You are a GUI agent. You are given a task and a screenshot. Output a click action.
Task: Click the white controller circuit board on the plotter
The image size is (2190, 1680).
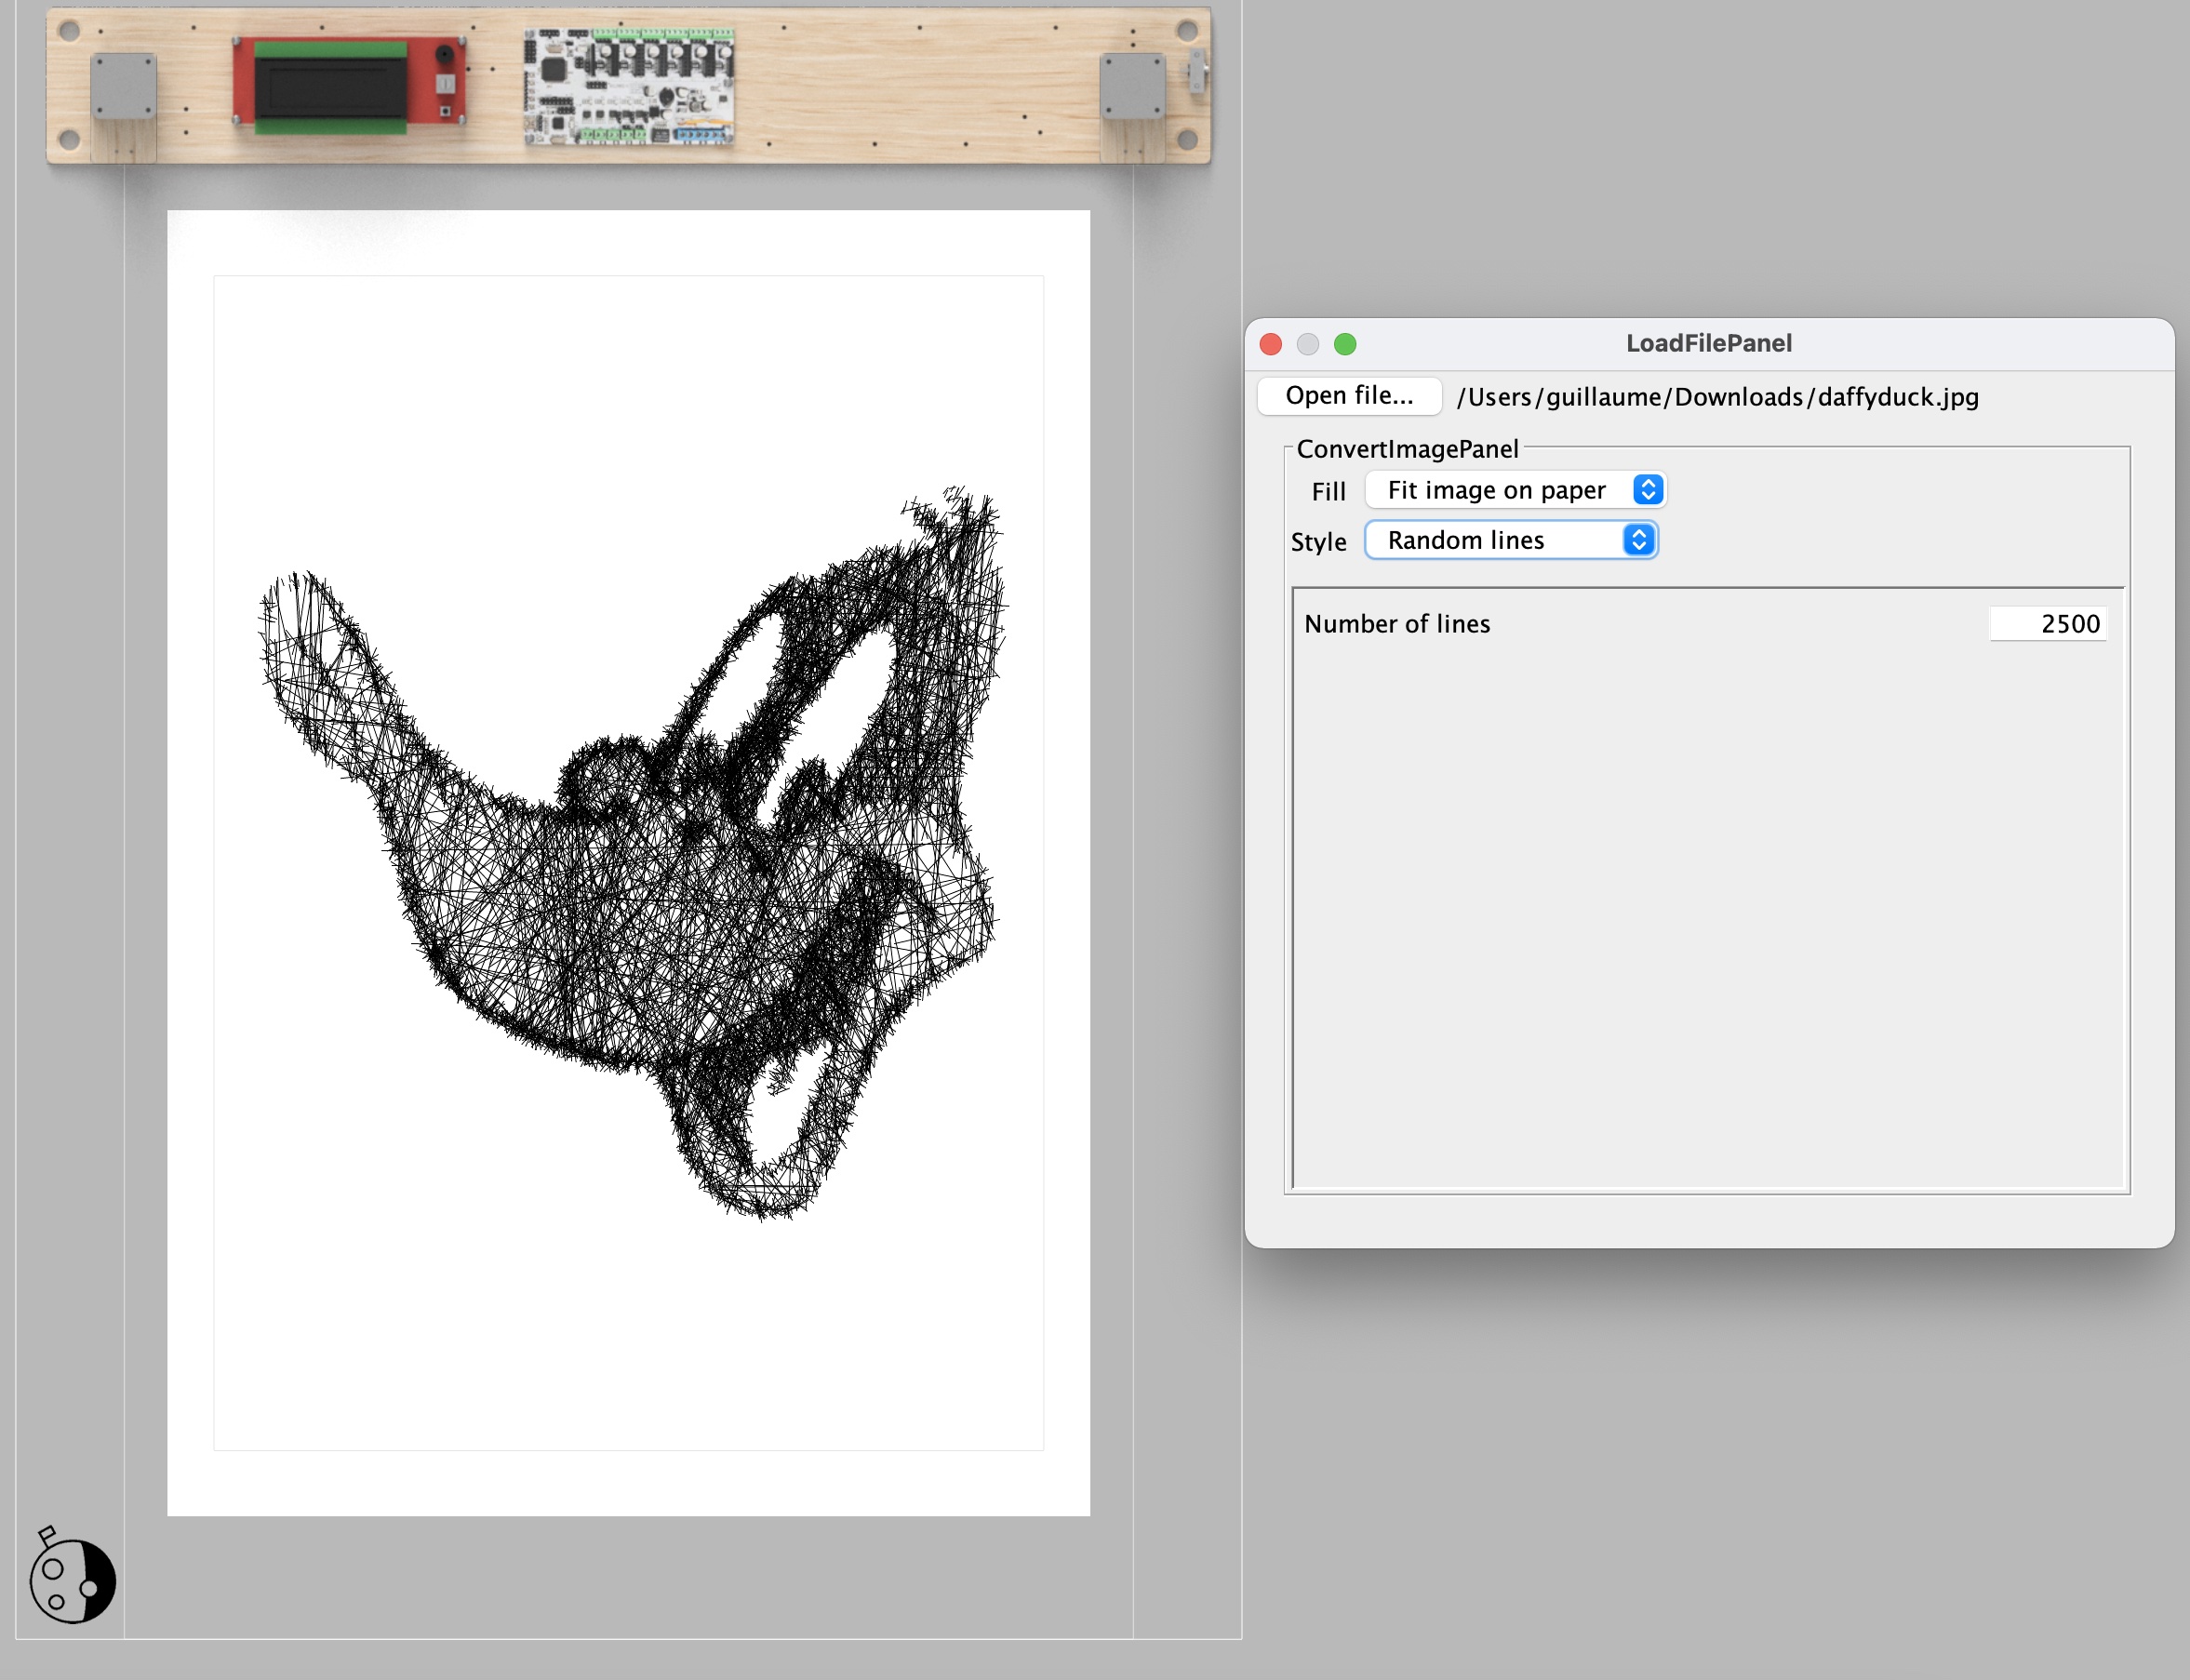pyautogui.click(x=630, y=86)
